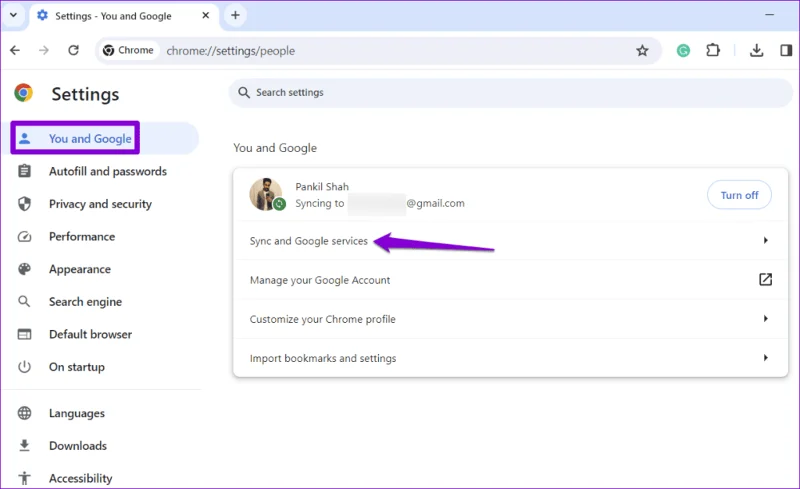Select the Settings - You and Google tab

coord(124,16)
